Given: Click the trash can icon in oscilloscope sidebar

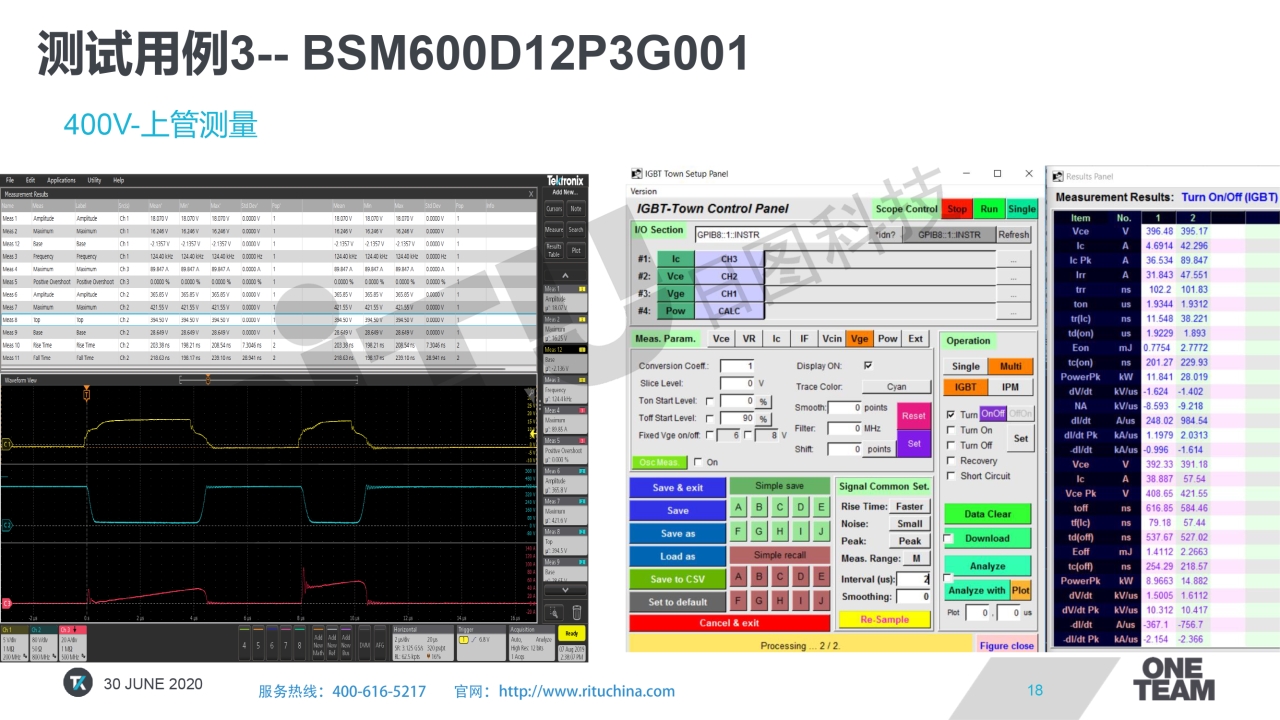Looking at the screenshot, I should [x=576, y=612].
